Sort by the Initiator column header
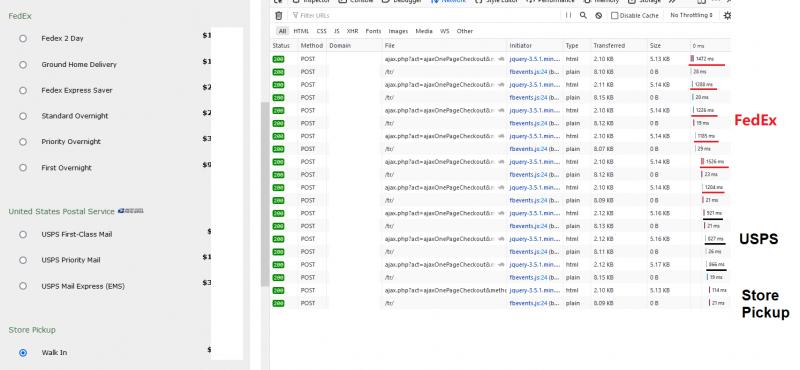Screen dimensions: 800x370 point(535,46)
